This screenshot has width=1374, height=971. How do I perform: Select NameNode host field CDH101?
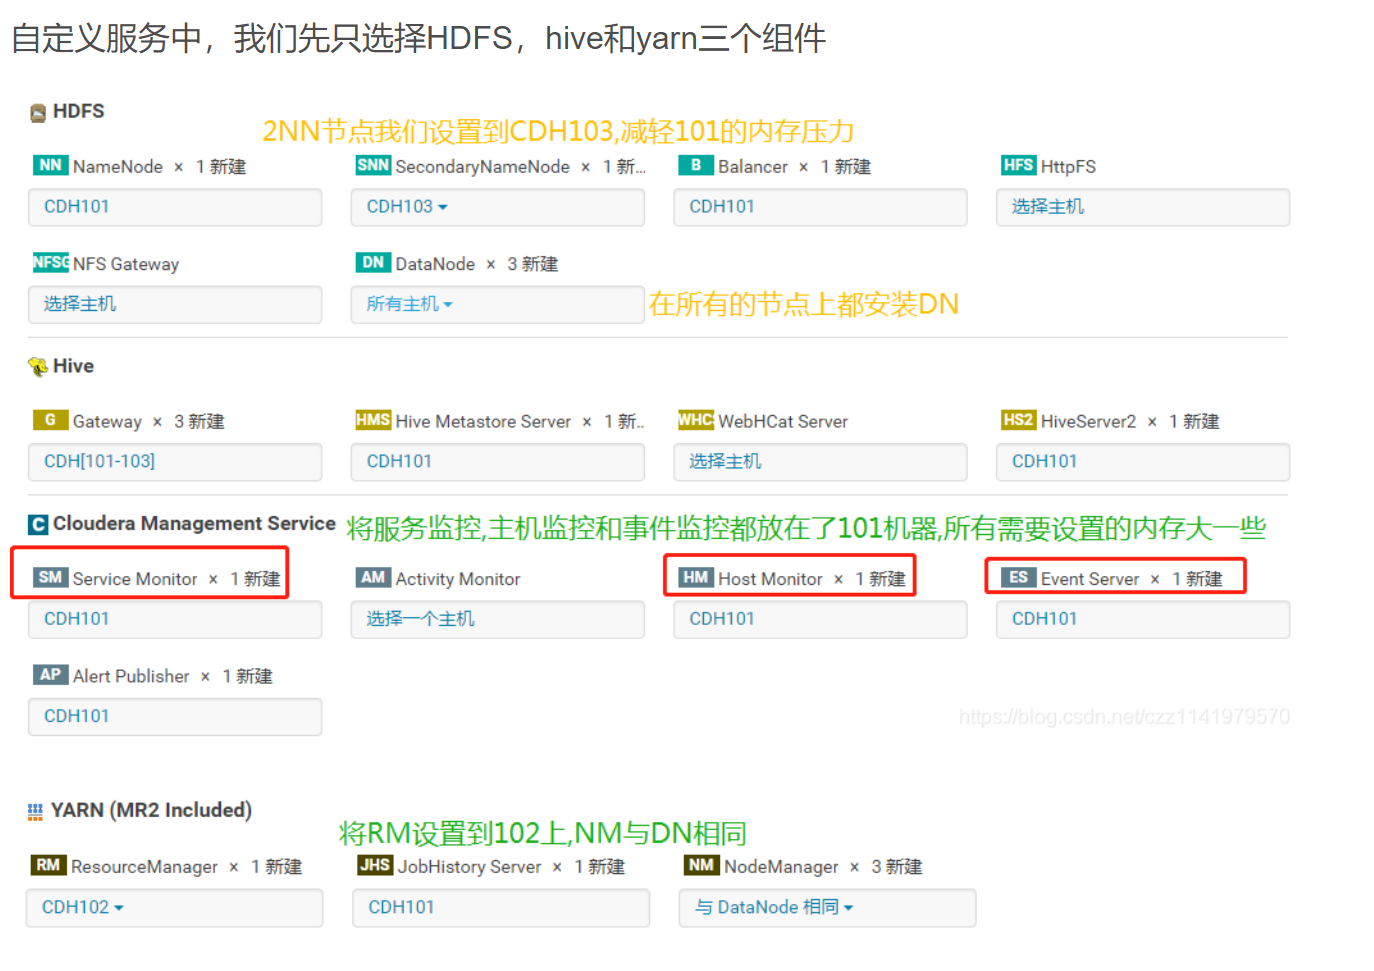point(175,207)
